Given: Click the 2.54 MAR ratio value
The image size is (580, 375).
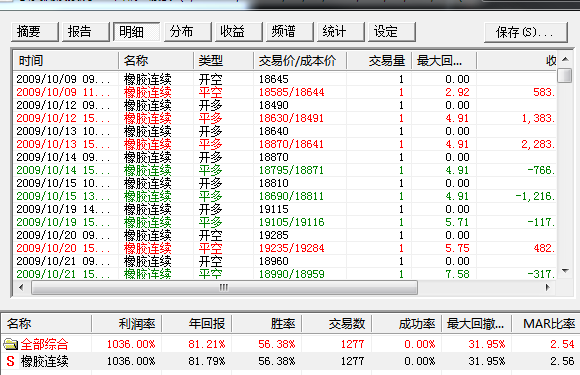Looking at the screenshot, I should tap(562, 344).
